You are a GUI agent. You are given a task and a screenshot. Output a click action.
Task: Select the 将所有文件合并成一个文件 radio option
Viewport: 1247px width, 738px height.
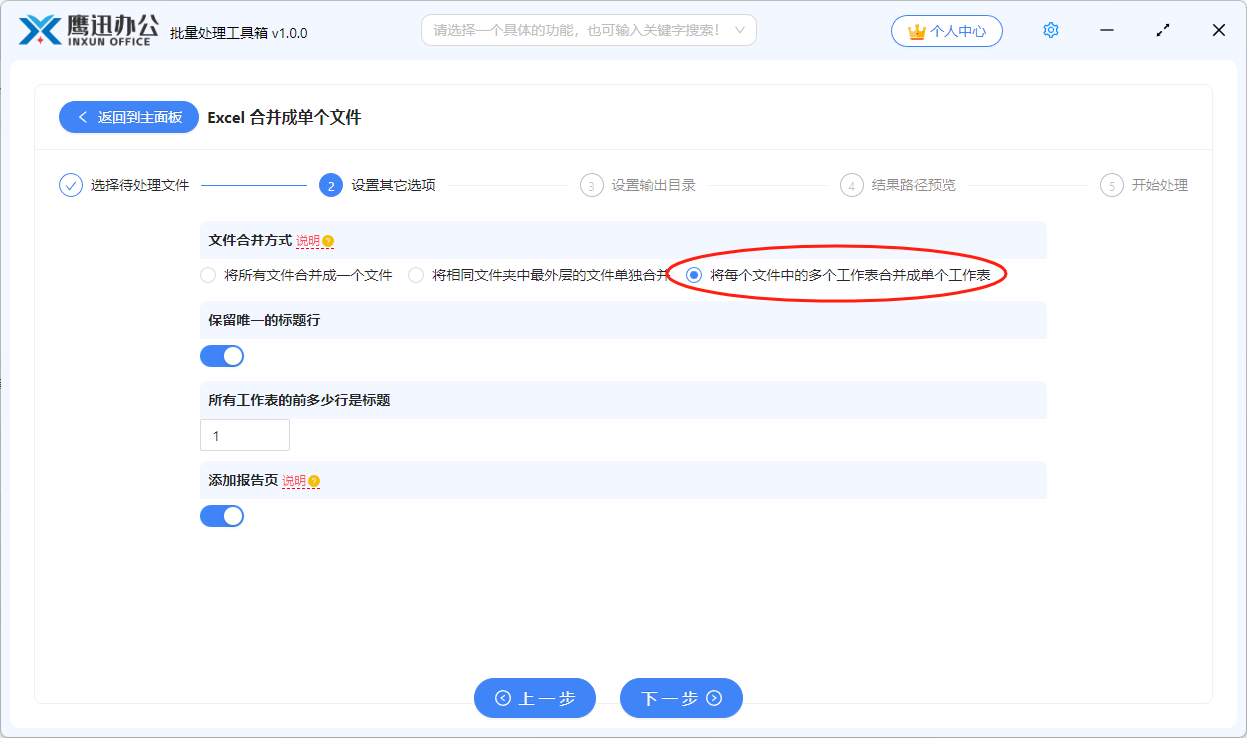[207, 273]
